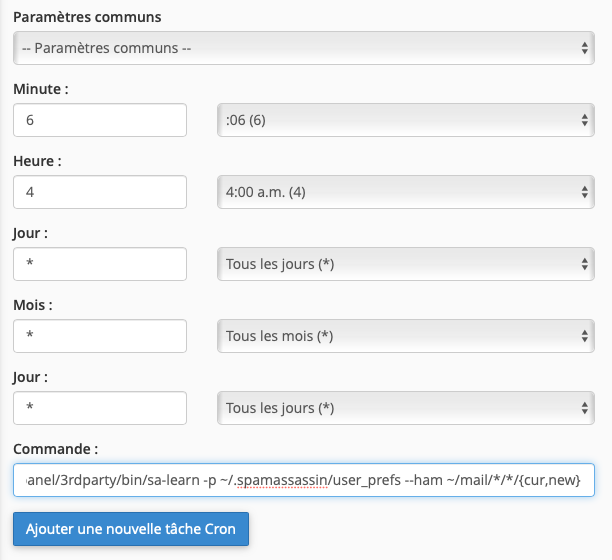Click the misspelled spamassassin word in command
The image size is (612, 560).
(x=282, y=480)
